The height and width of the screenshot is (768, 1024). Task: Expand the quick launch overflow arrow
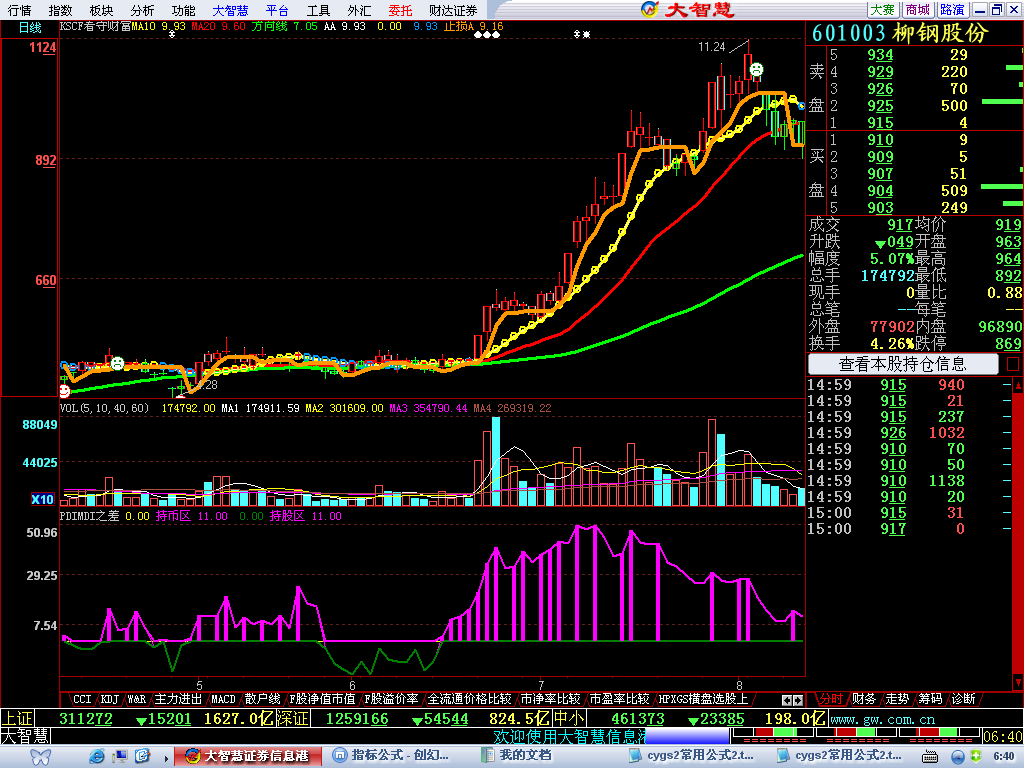click(167, 758)
